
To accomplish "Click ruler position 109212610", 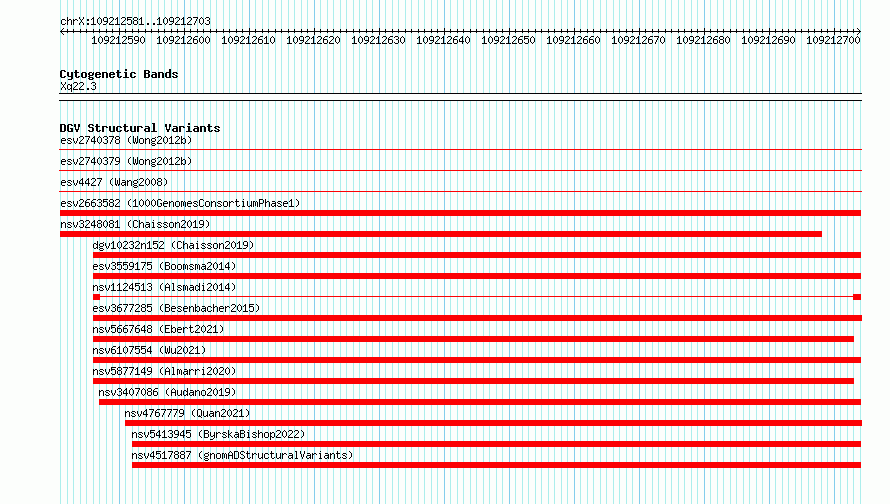I will click(248, 40).
